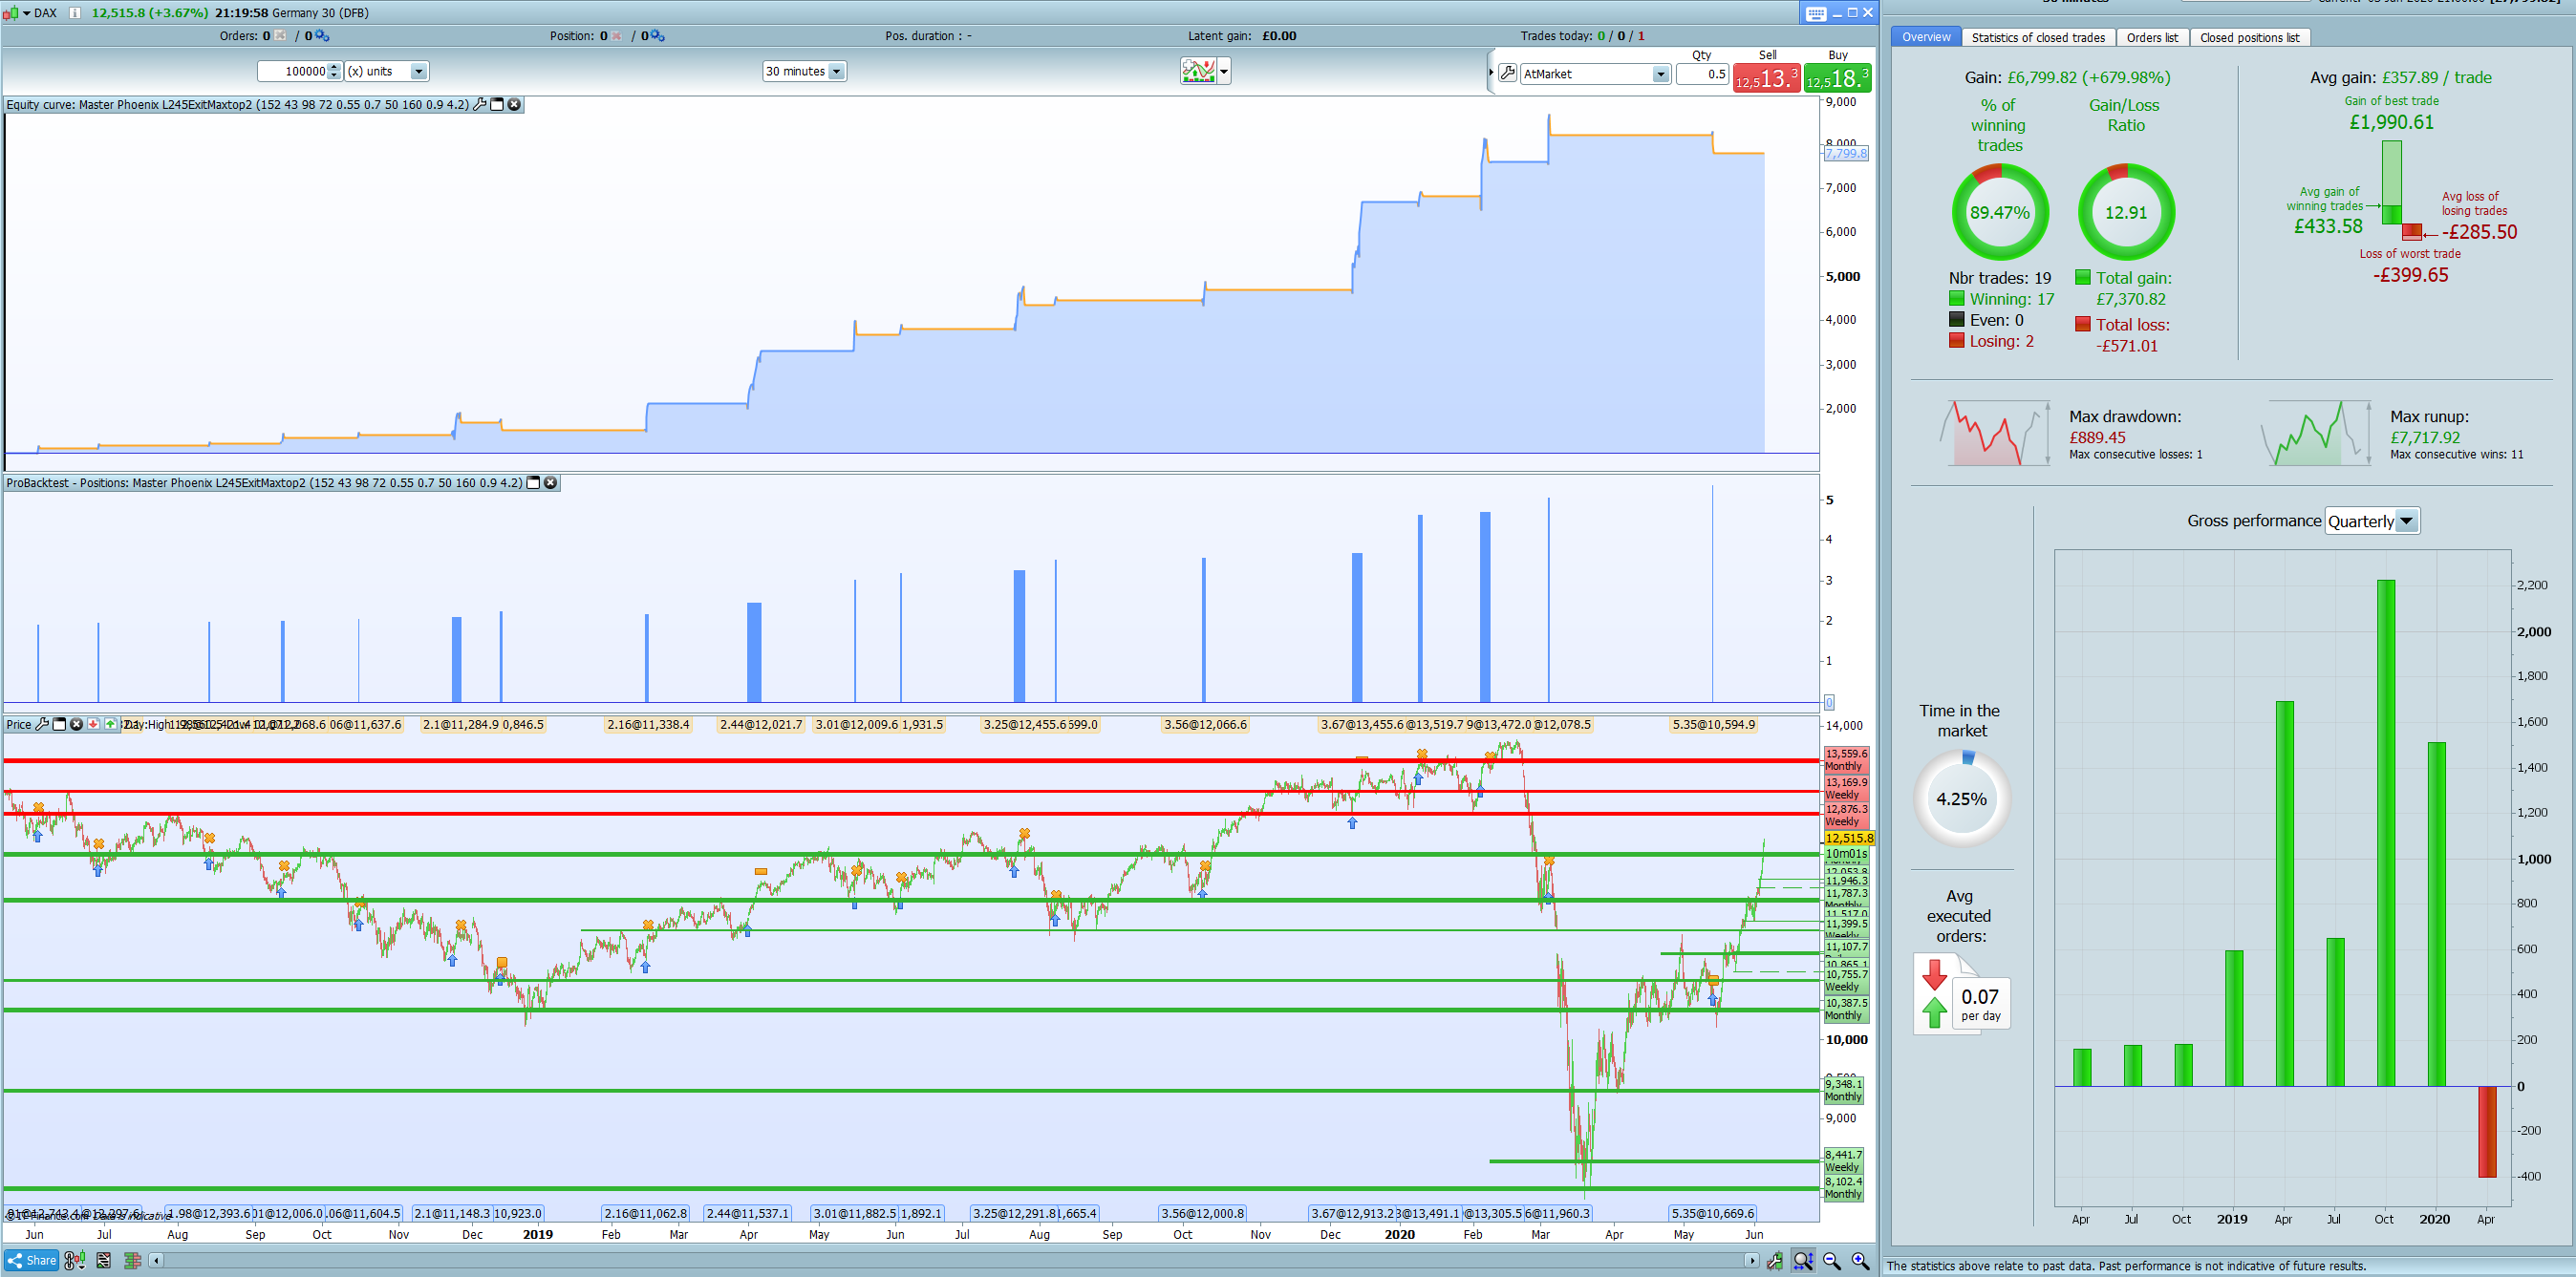
Task: Click the green Buy price button
Action: [x=1837, y=78]
